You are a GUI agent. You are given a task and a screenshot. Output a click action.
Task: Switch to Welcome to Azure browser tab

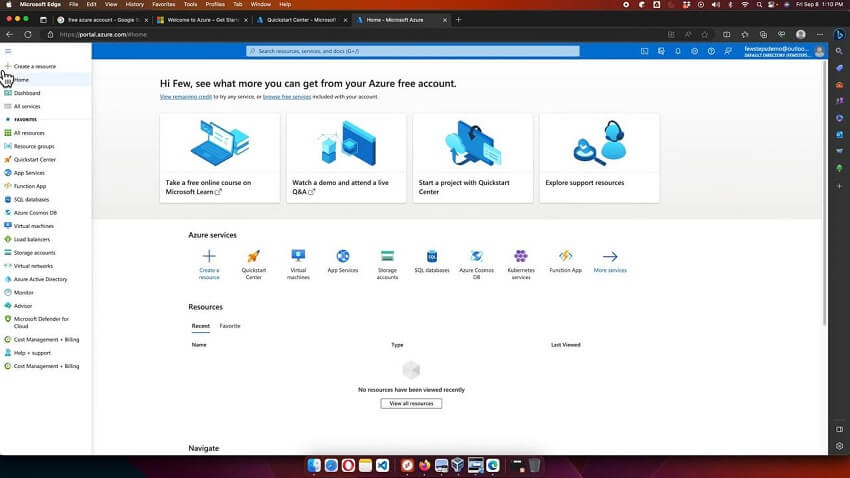tap(202, 20)
